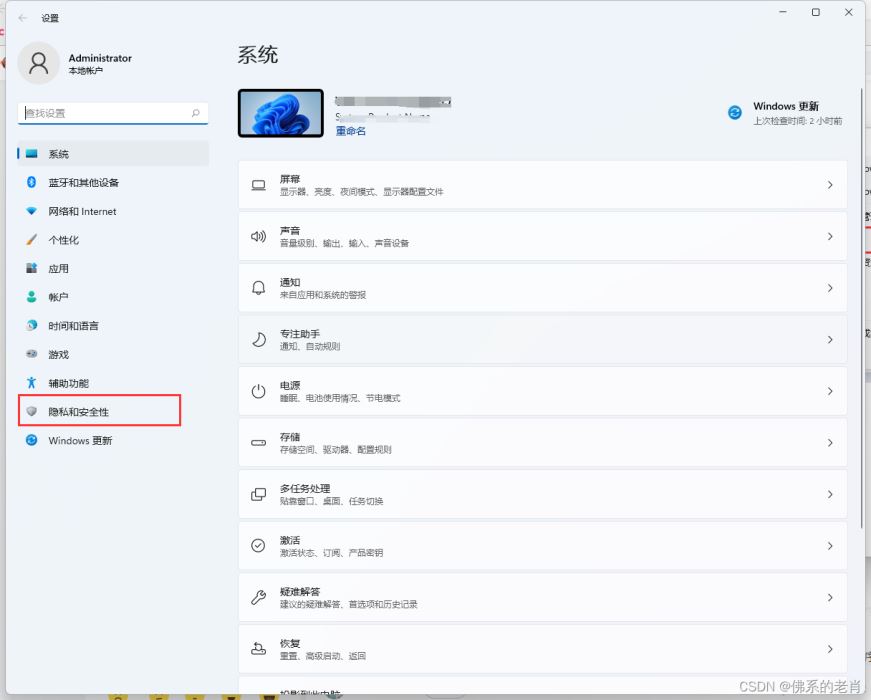The width and height of the screenshot is (871, 700).
Task: Click the 屏幕 display icon
Action: point(258,185)
